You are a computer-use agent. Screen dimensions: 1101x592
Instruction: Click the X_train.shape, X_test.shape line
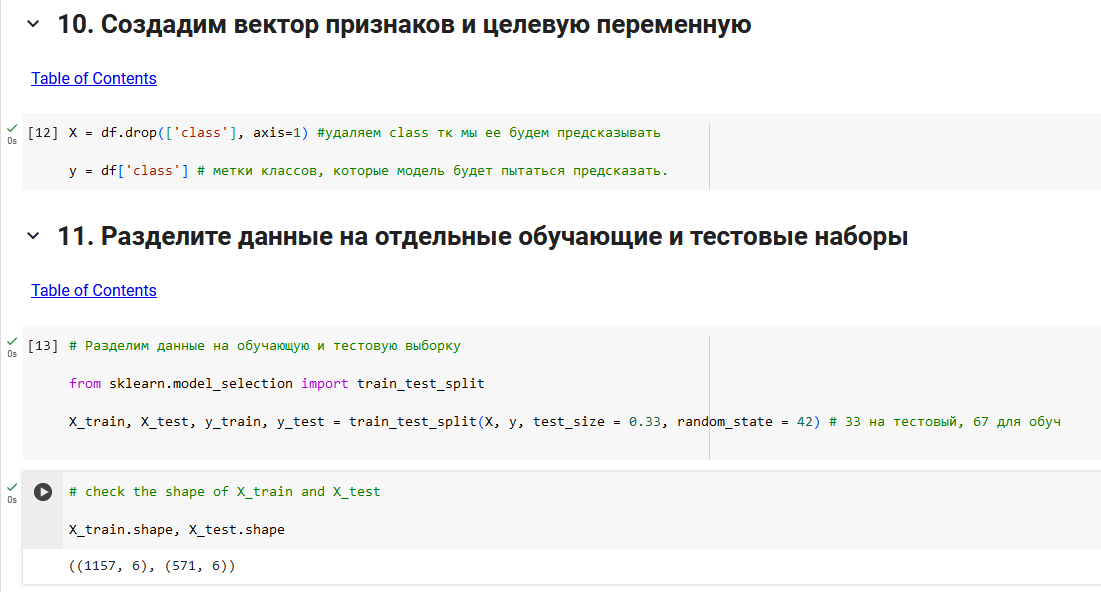click(x=177, y=529)
